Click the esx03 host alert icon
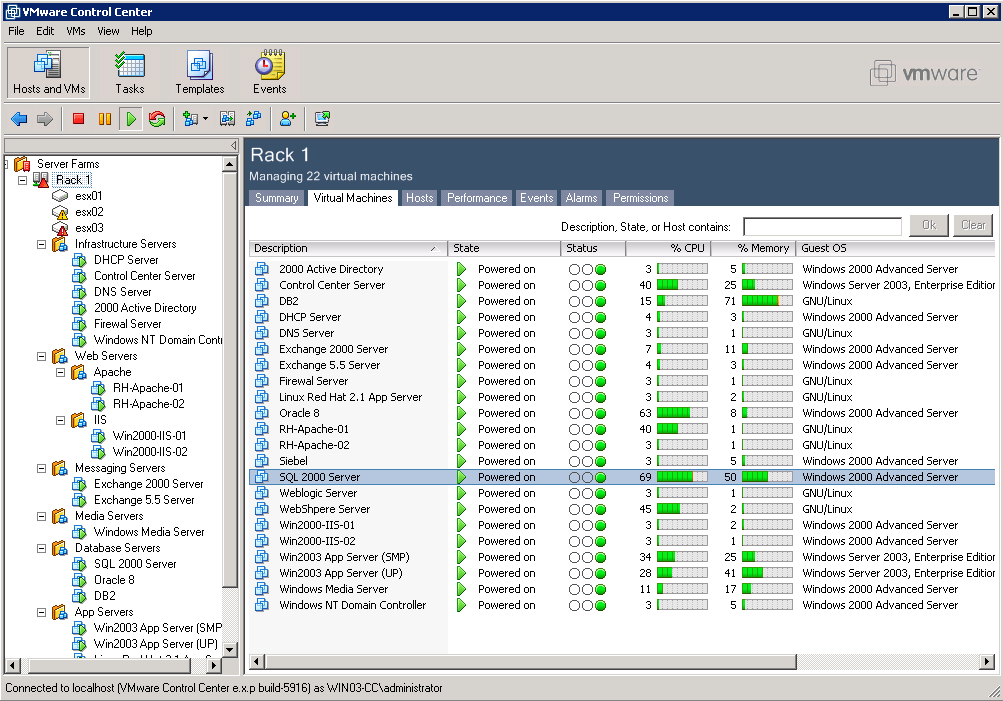1003x701 pixels. (60, 228)
